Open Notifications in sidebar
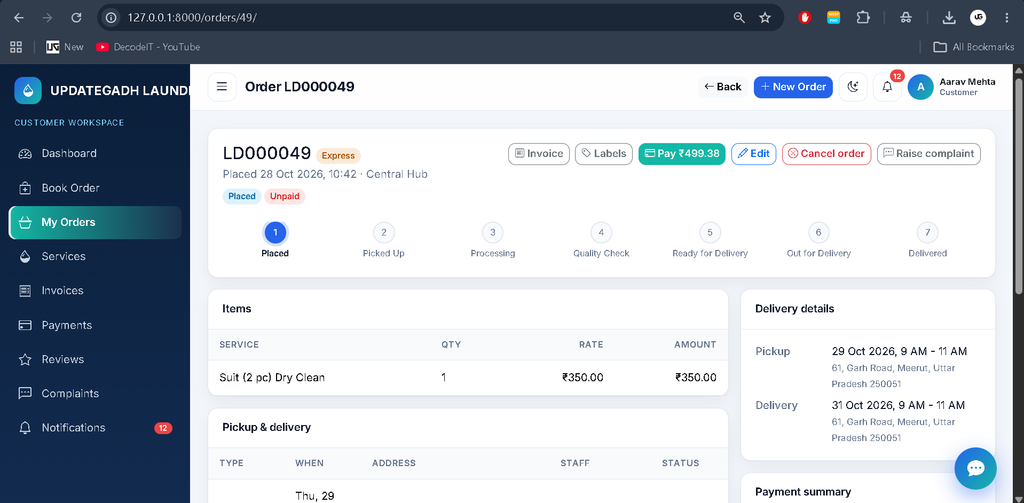 (95, 428)
